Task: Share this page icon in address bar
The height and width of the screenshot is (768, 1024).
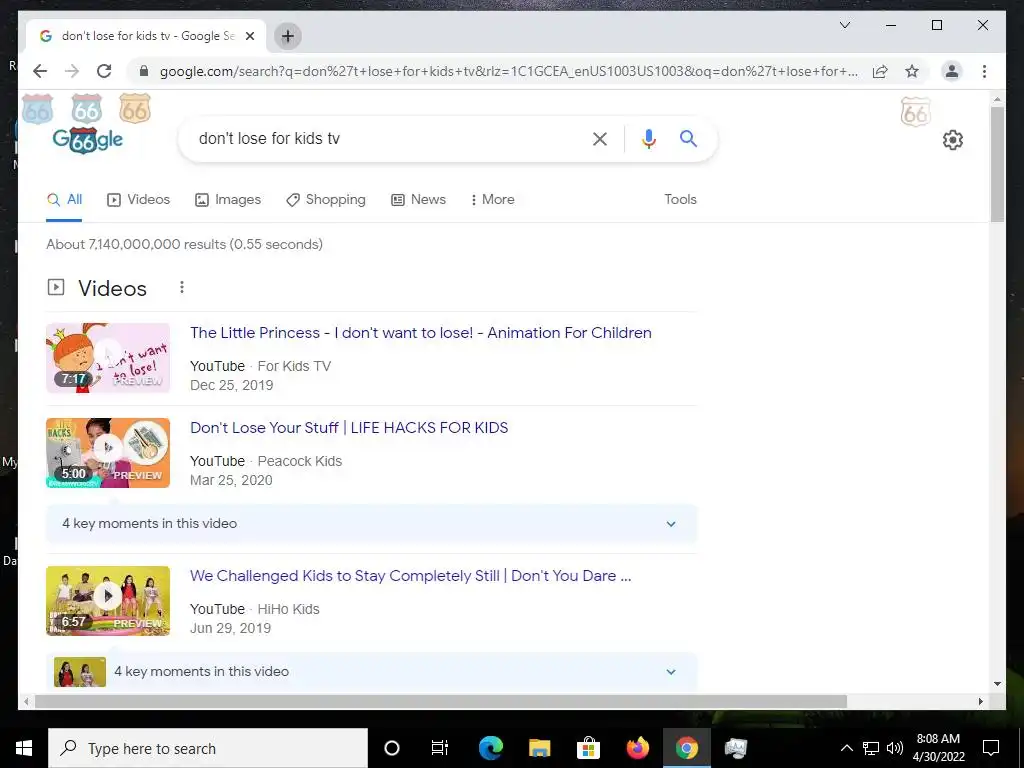Action: (x=880, y=71)
